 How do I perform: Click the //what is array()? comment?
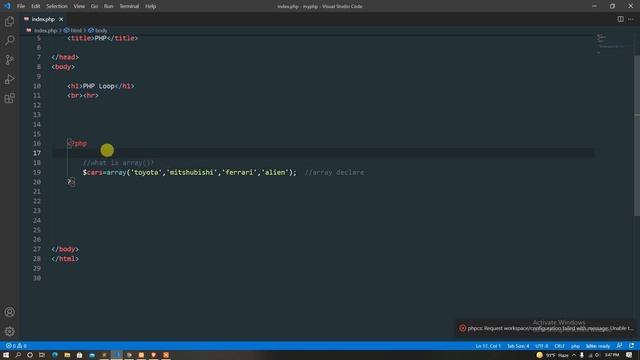point(118,163)
